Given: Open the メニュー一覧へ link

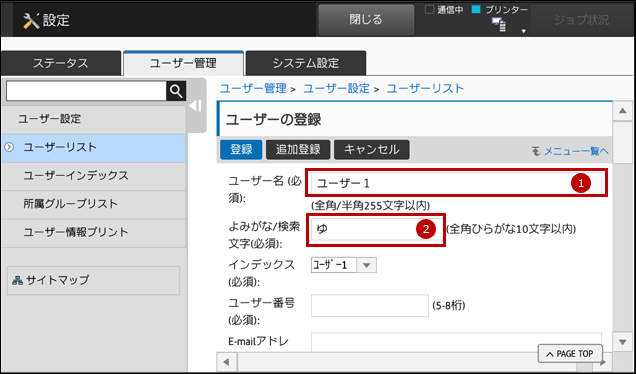Looking at the screenshot, I should tap(576, 151).
